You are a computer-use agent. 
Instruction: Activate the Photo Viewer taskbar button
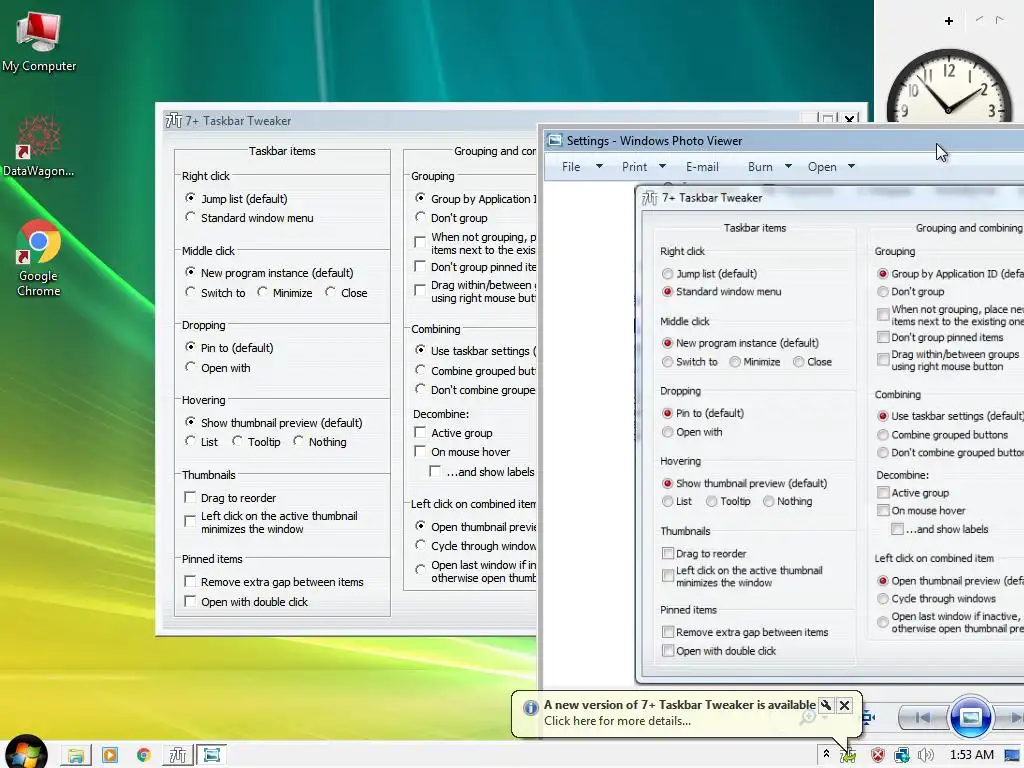(x=212, y=755)
